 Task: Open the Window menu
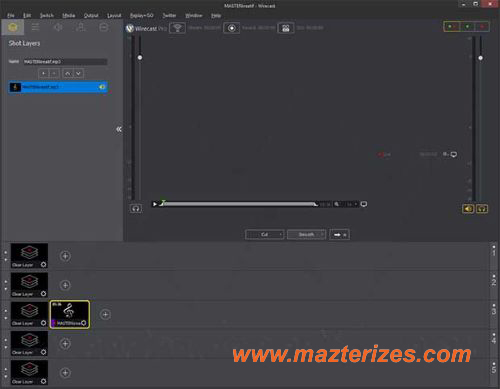pos(194,15)
